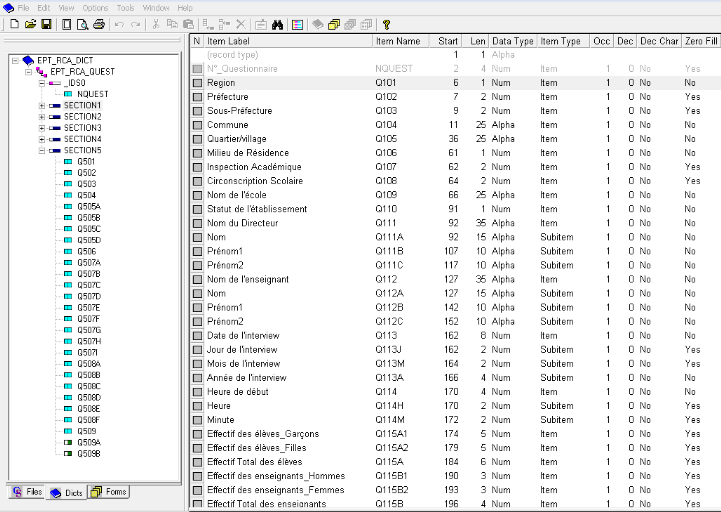721x512 pixels.
Task: Expand the SECTION1 tree node
Action: pos(42,105)
